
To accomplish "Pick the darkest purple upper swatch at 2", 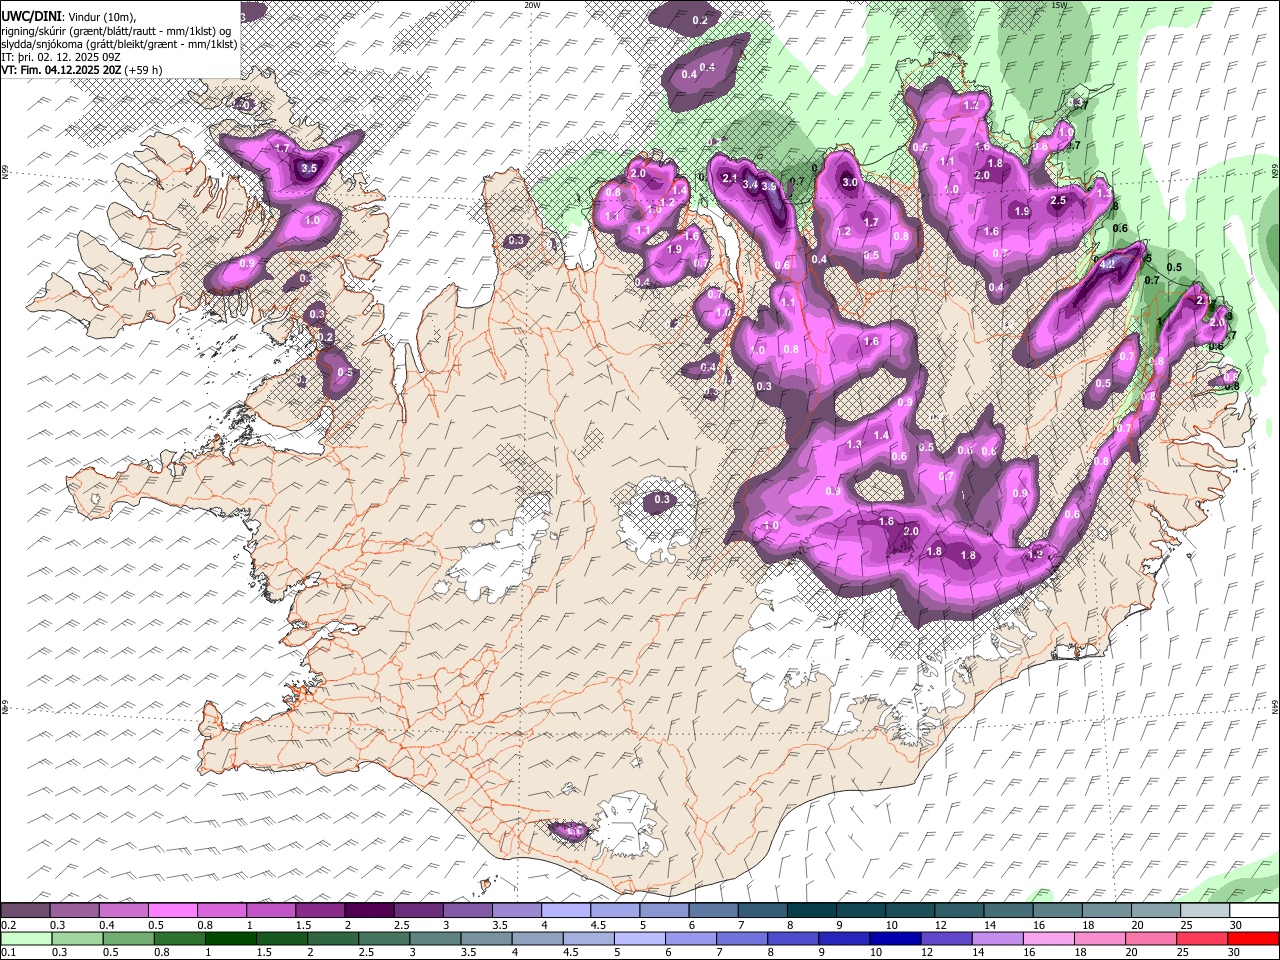I will click(x=369, y=911).
